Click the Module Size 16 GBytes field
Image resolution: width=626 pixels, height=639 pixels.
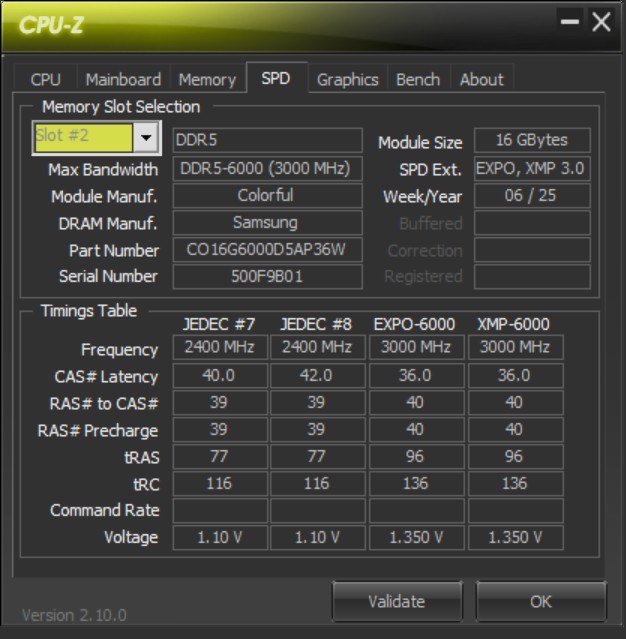[x=532, y=140]
